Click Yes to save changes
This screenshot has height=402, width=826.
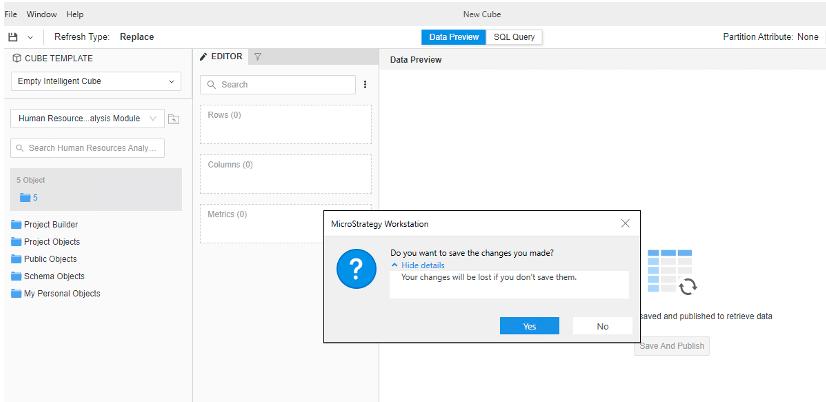(x=529, y=326)
